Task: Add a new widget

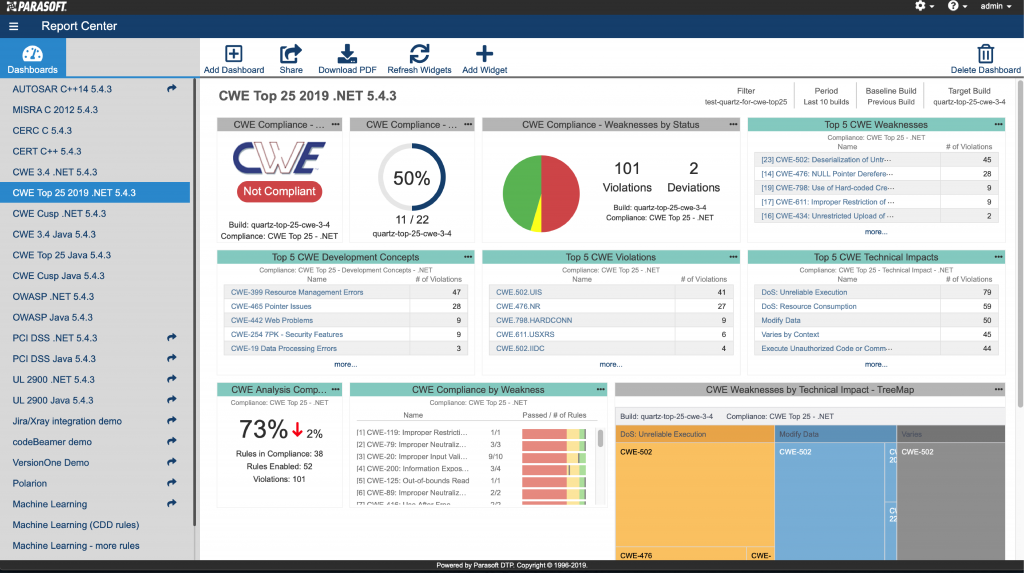Action: coord(485,59)
